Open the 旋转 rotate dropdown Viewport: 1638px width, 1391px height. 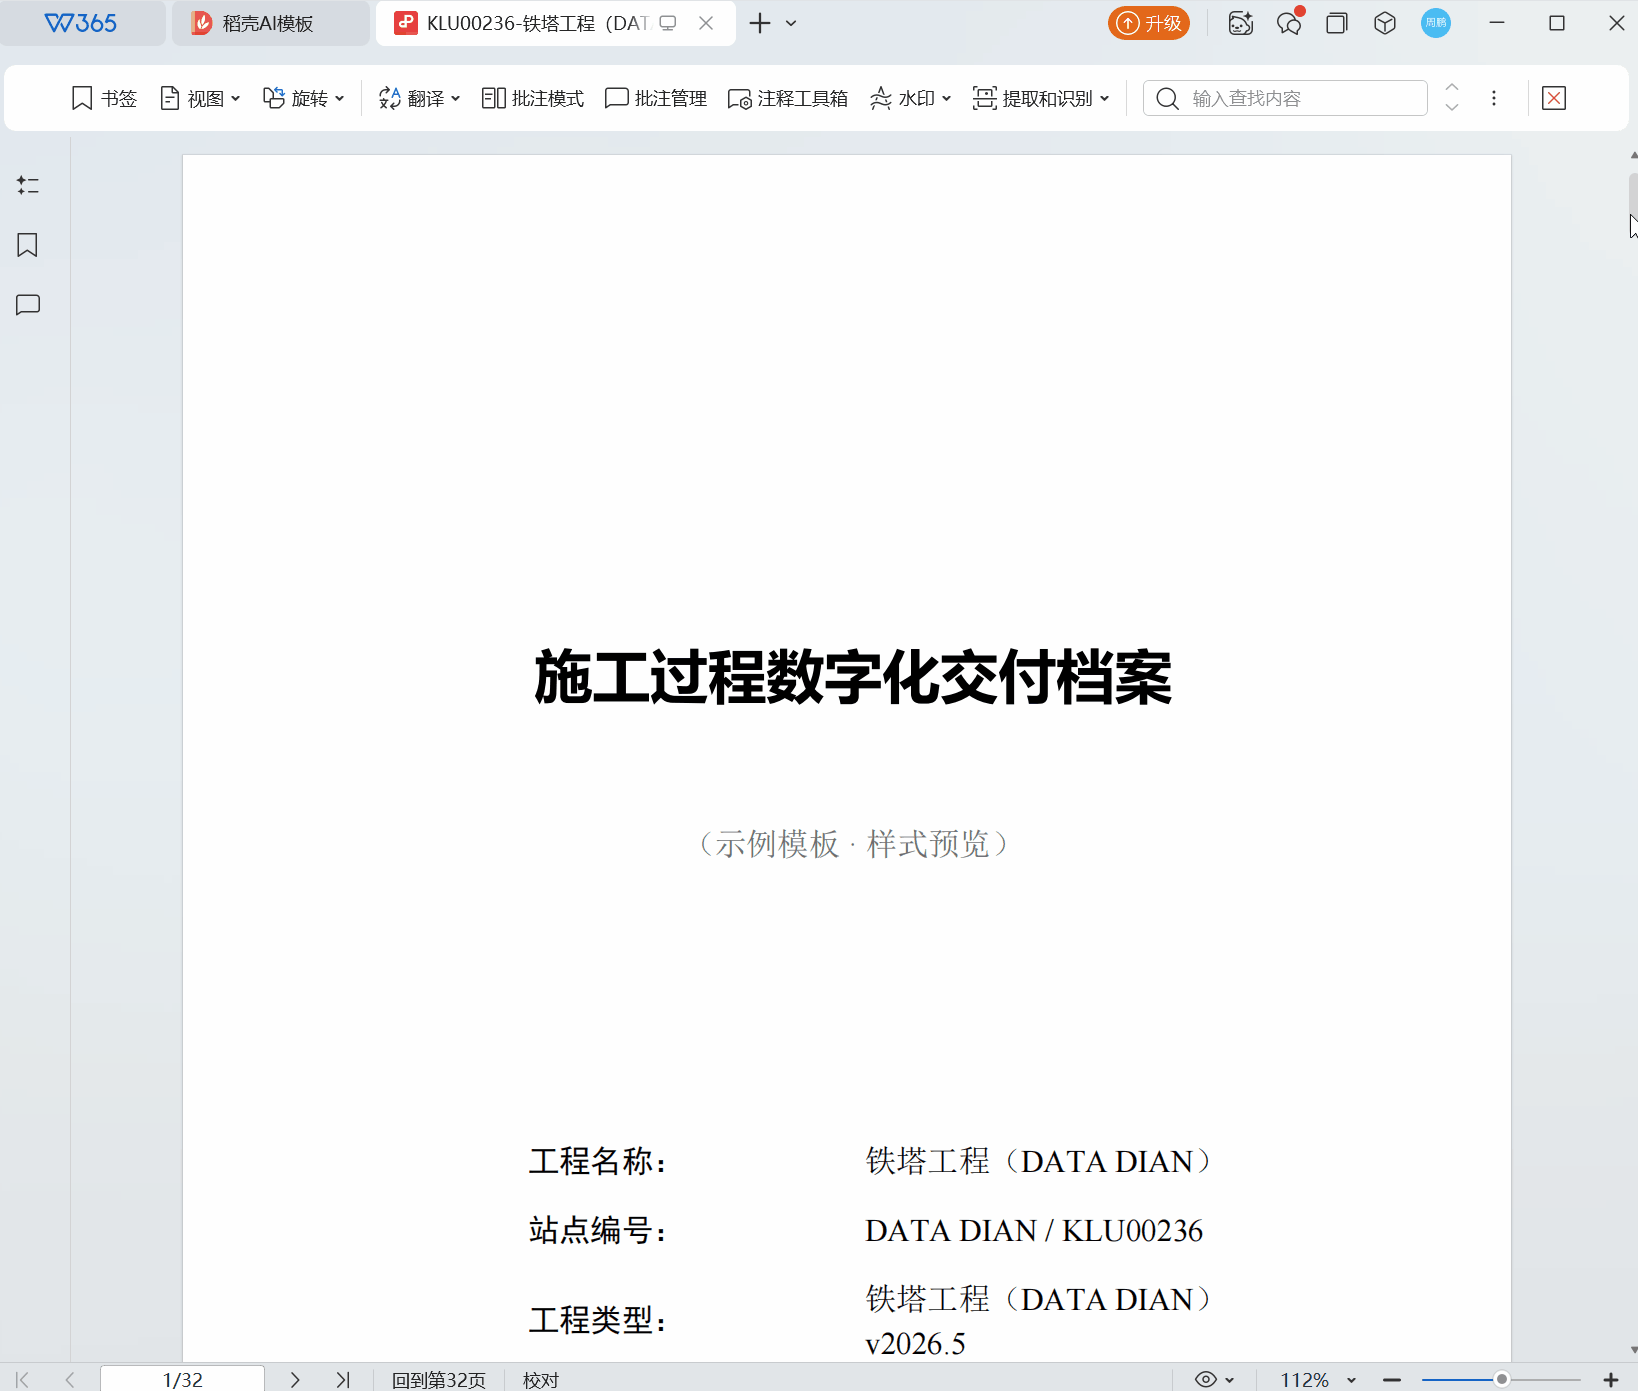click(304, 98)
